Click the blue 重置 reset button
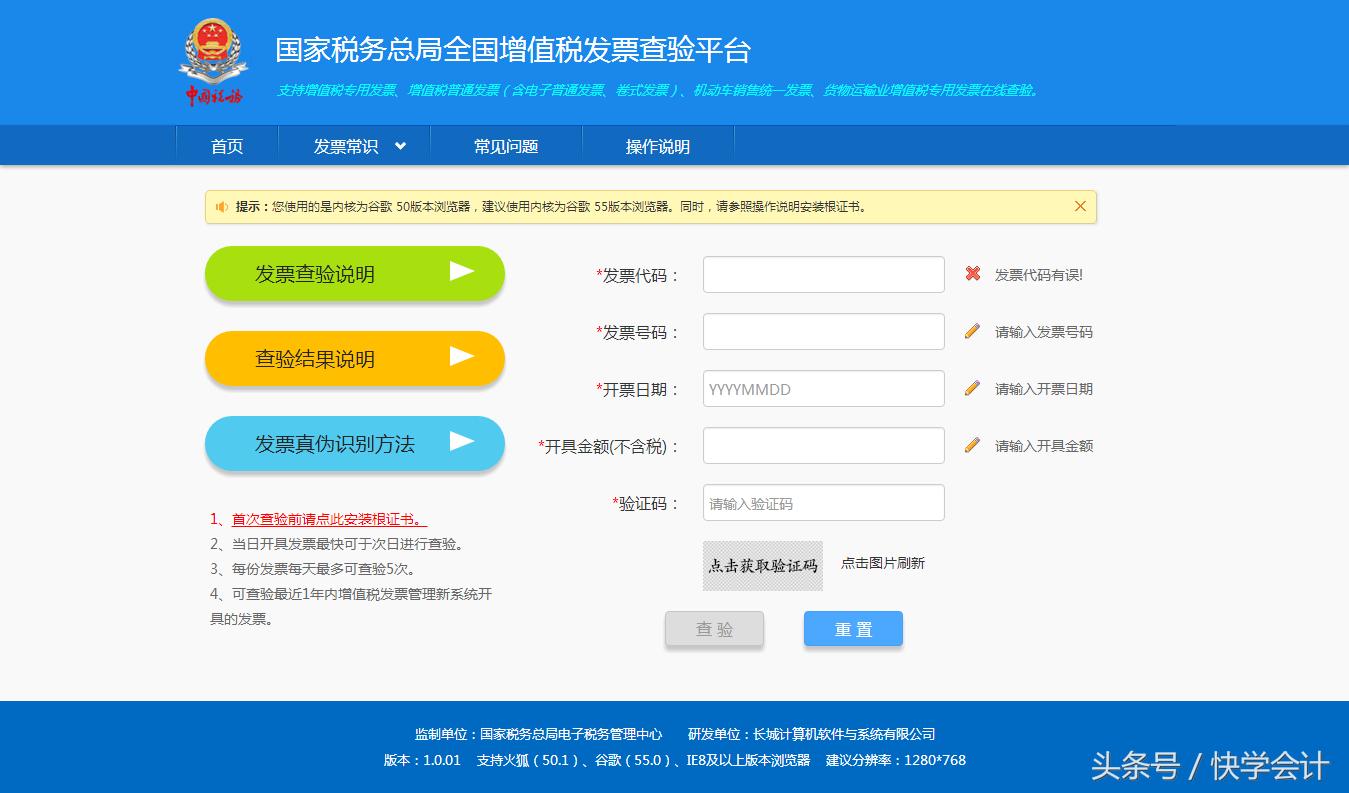Image resolution: width=1349 pixels, height=793 pixels. [852, 628]
